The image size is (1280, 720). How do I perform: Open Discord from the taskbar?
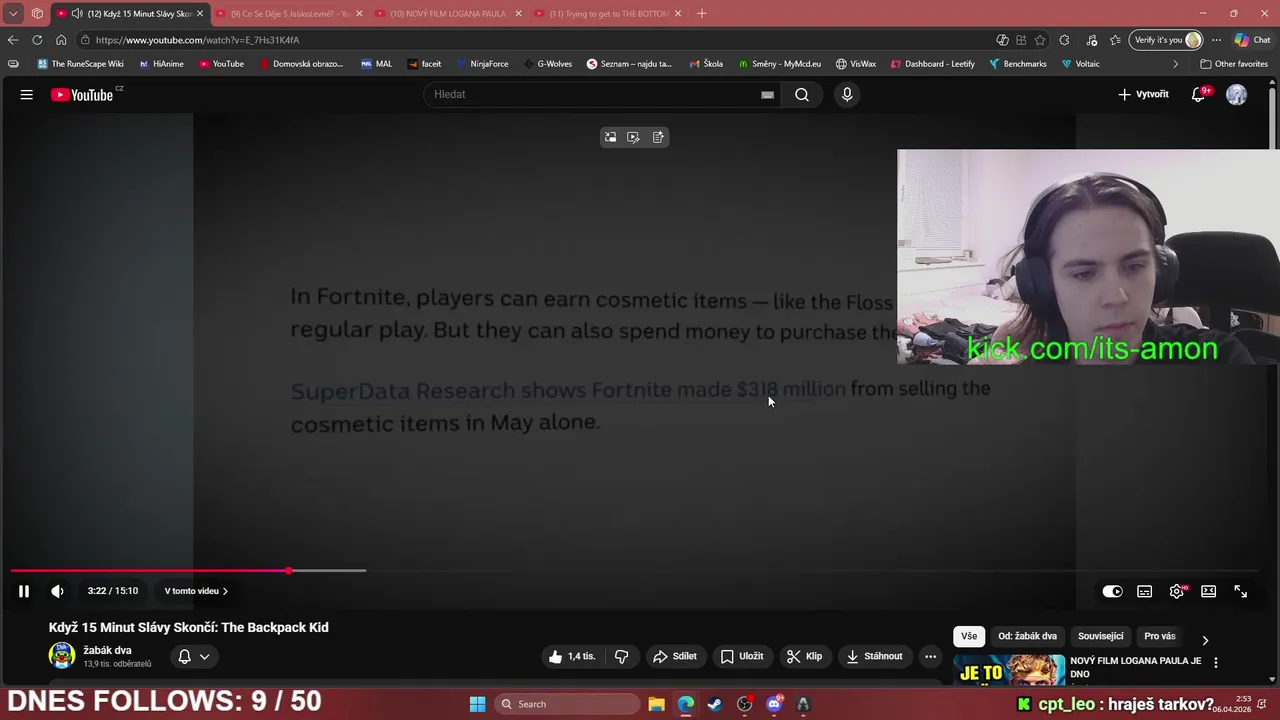[x=773, y=704]
